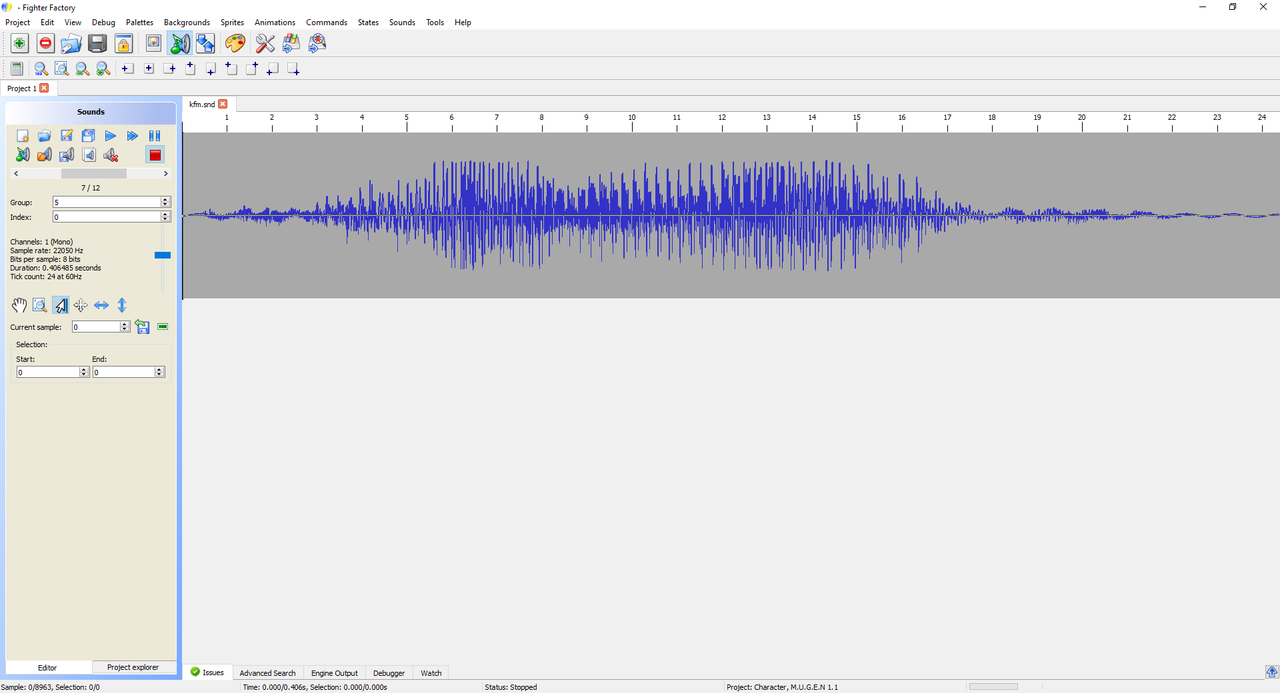Select the Sounds editor music-note speaker icon
The width and height of the screenshot is (1280, 693).
(179, 43)
